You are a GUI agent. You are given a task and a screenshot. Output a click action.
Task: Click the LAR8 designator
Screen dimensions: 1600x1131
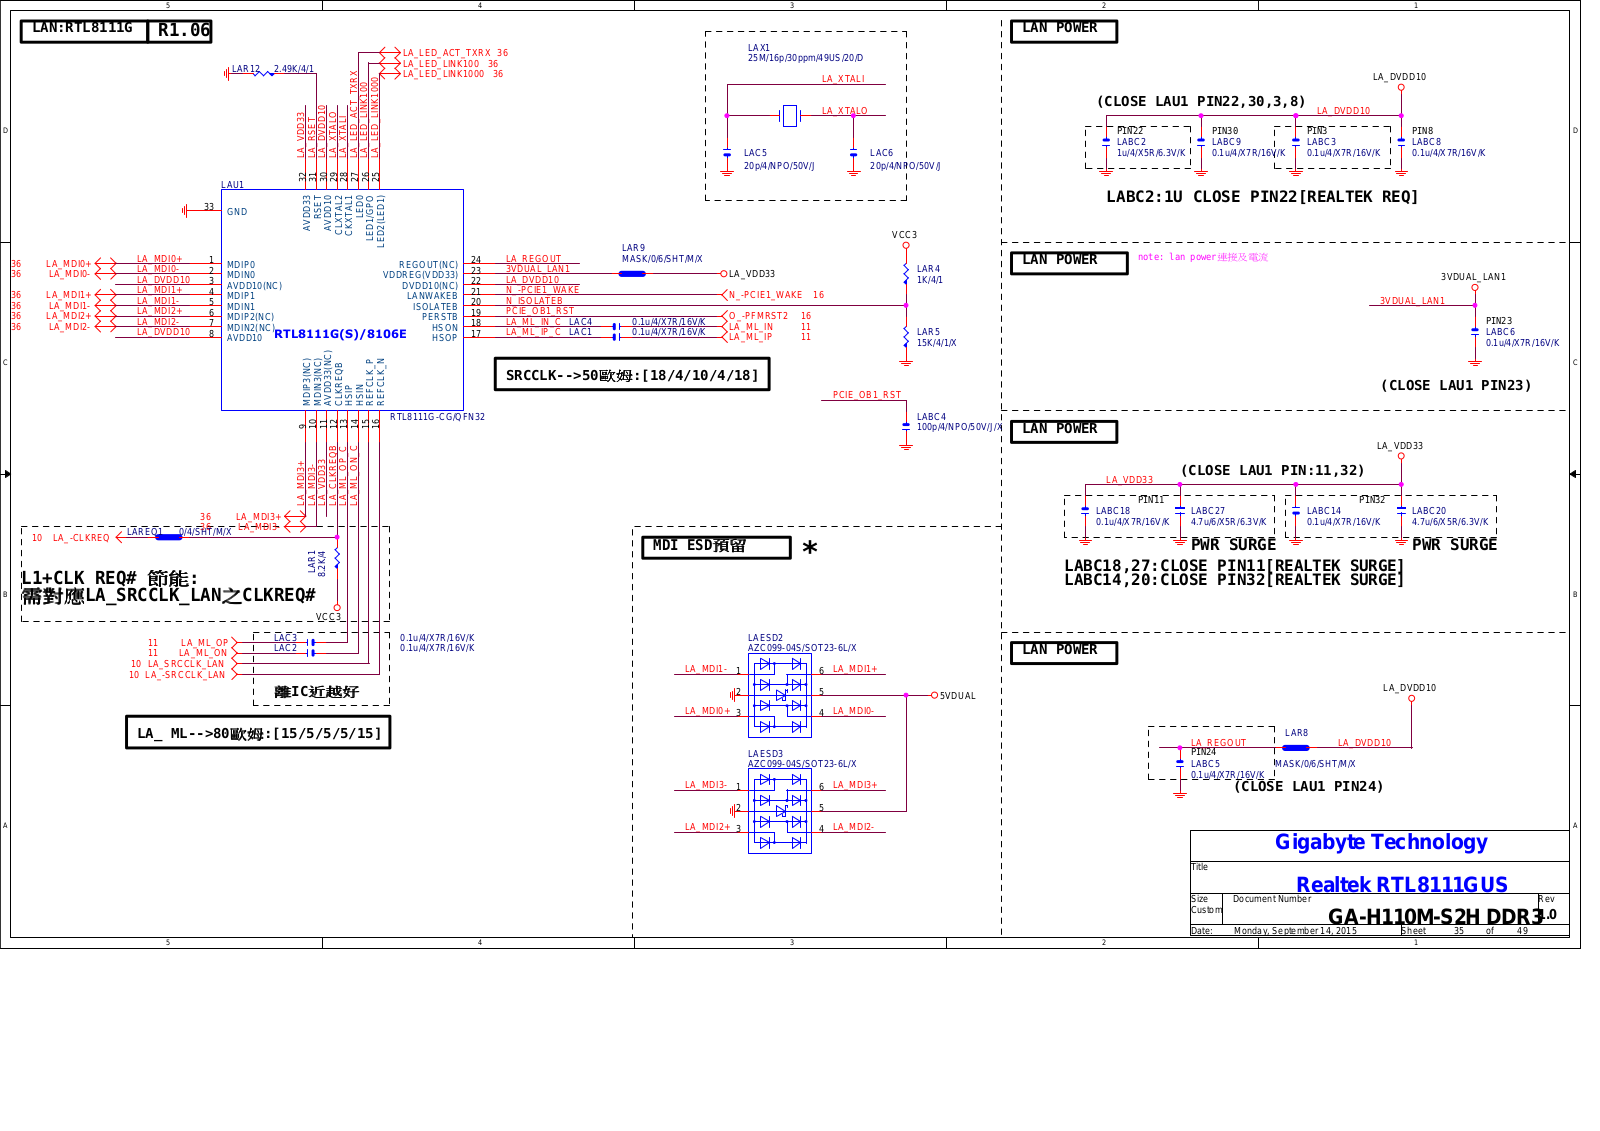1296,733
